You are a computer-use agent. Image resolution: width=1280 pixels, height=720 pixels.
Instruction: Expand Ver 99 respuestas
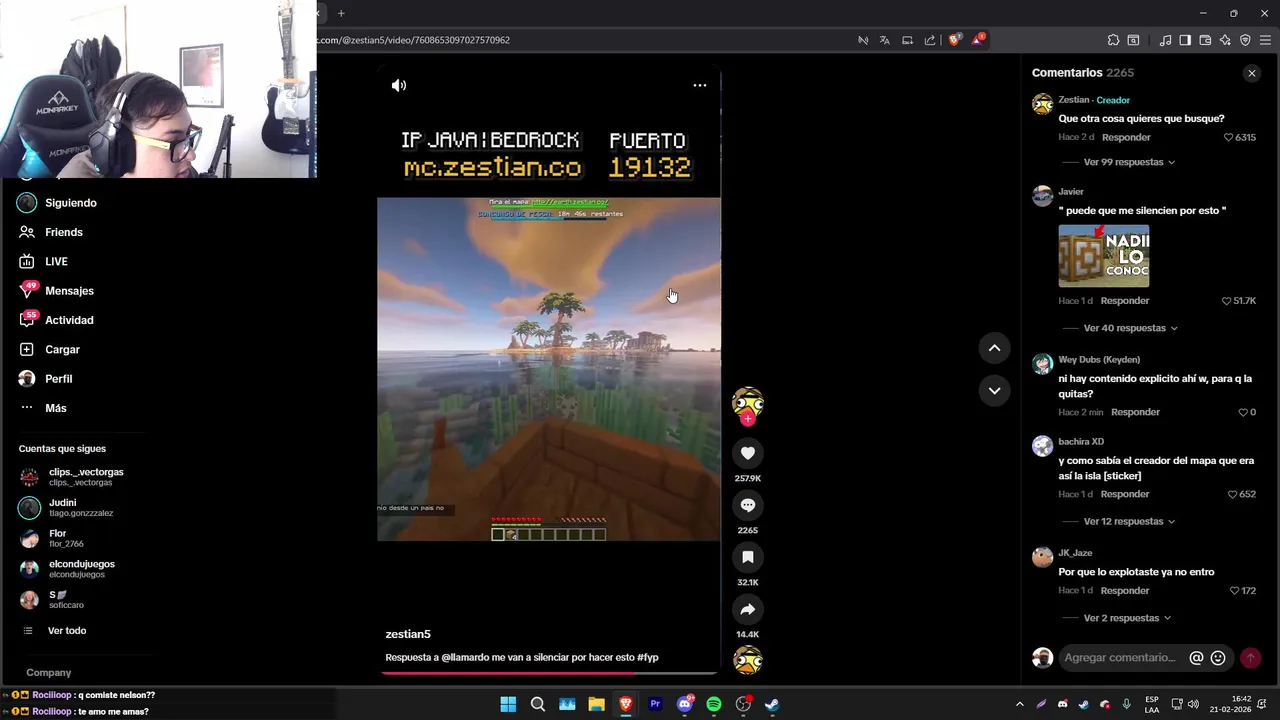tap(1129, 162)
